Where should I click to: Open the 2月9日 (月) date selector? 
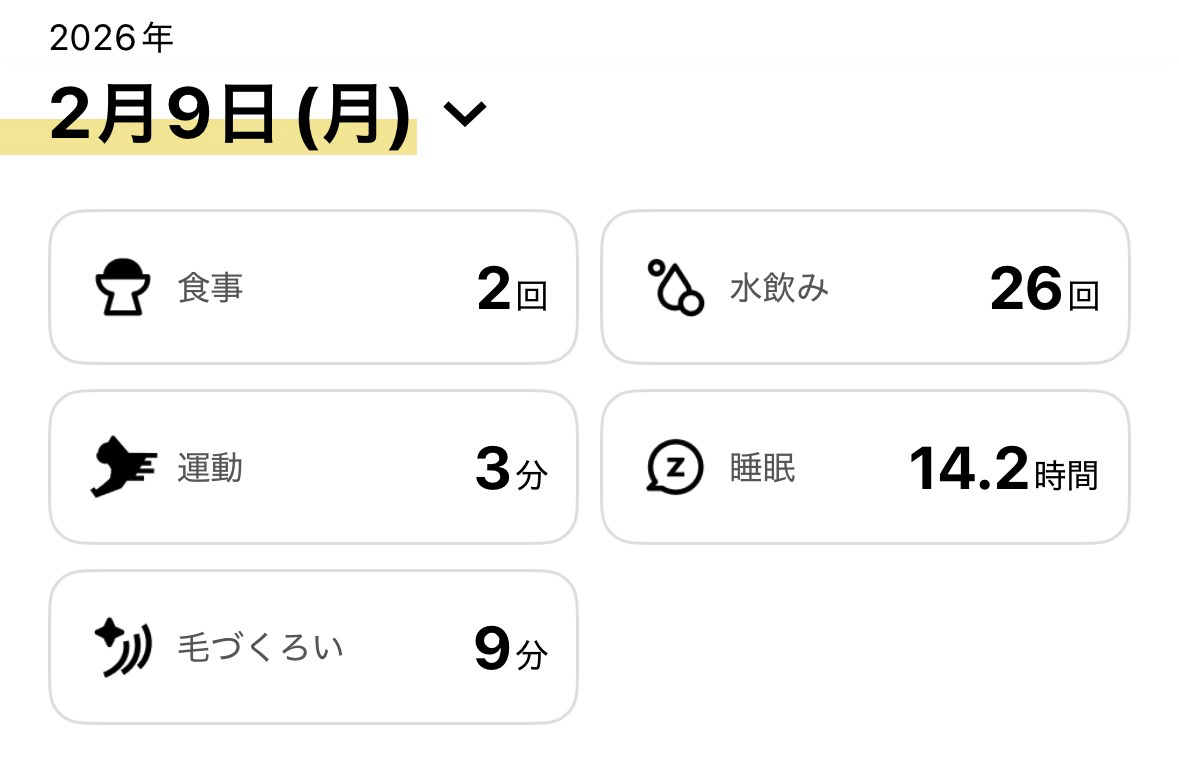[x=230, y=116]
